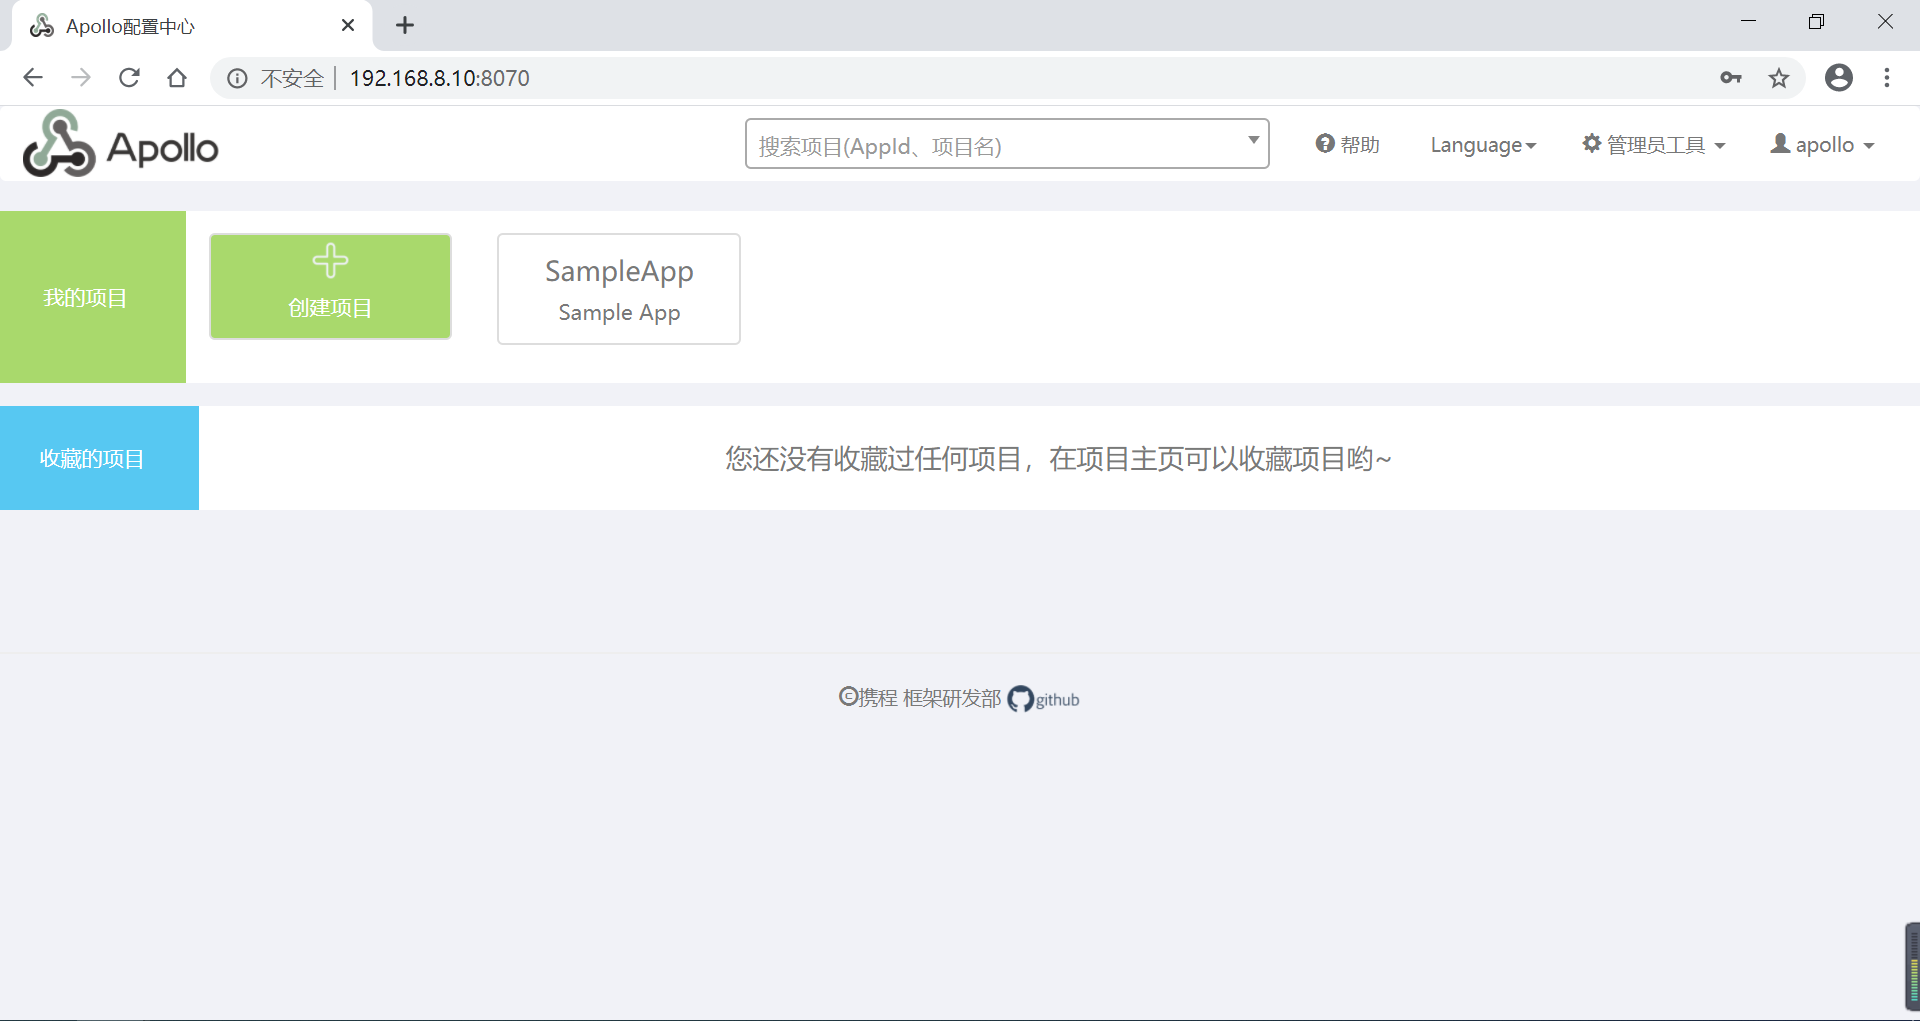This screenshot has width=1920, height=1021.
Task: Bookmark the page via the star icon
Action: [1779, 77]
